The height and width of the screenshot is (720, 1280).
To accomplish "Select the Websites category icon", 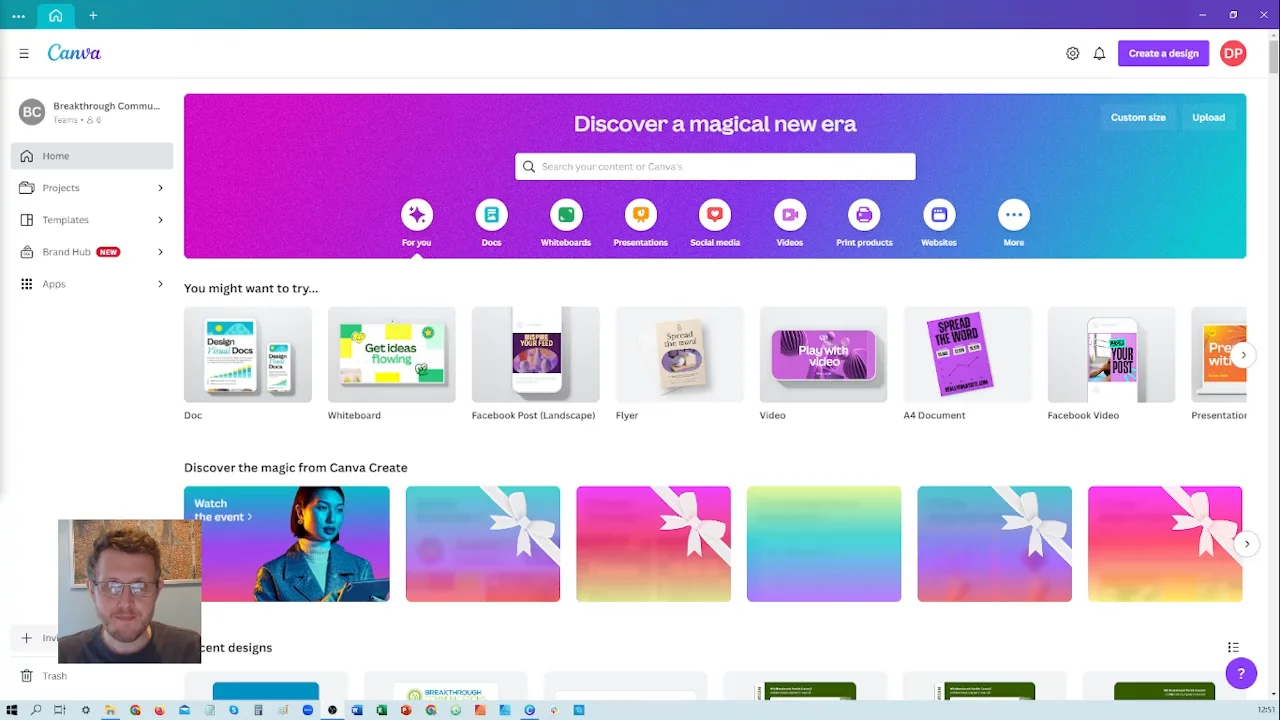I will point(939,214).
